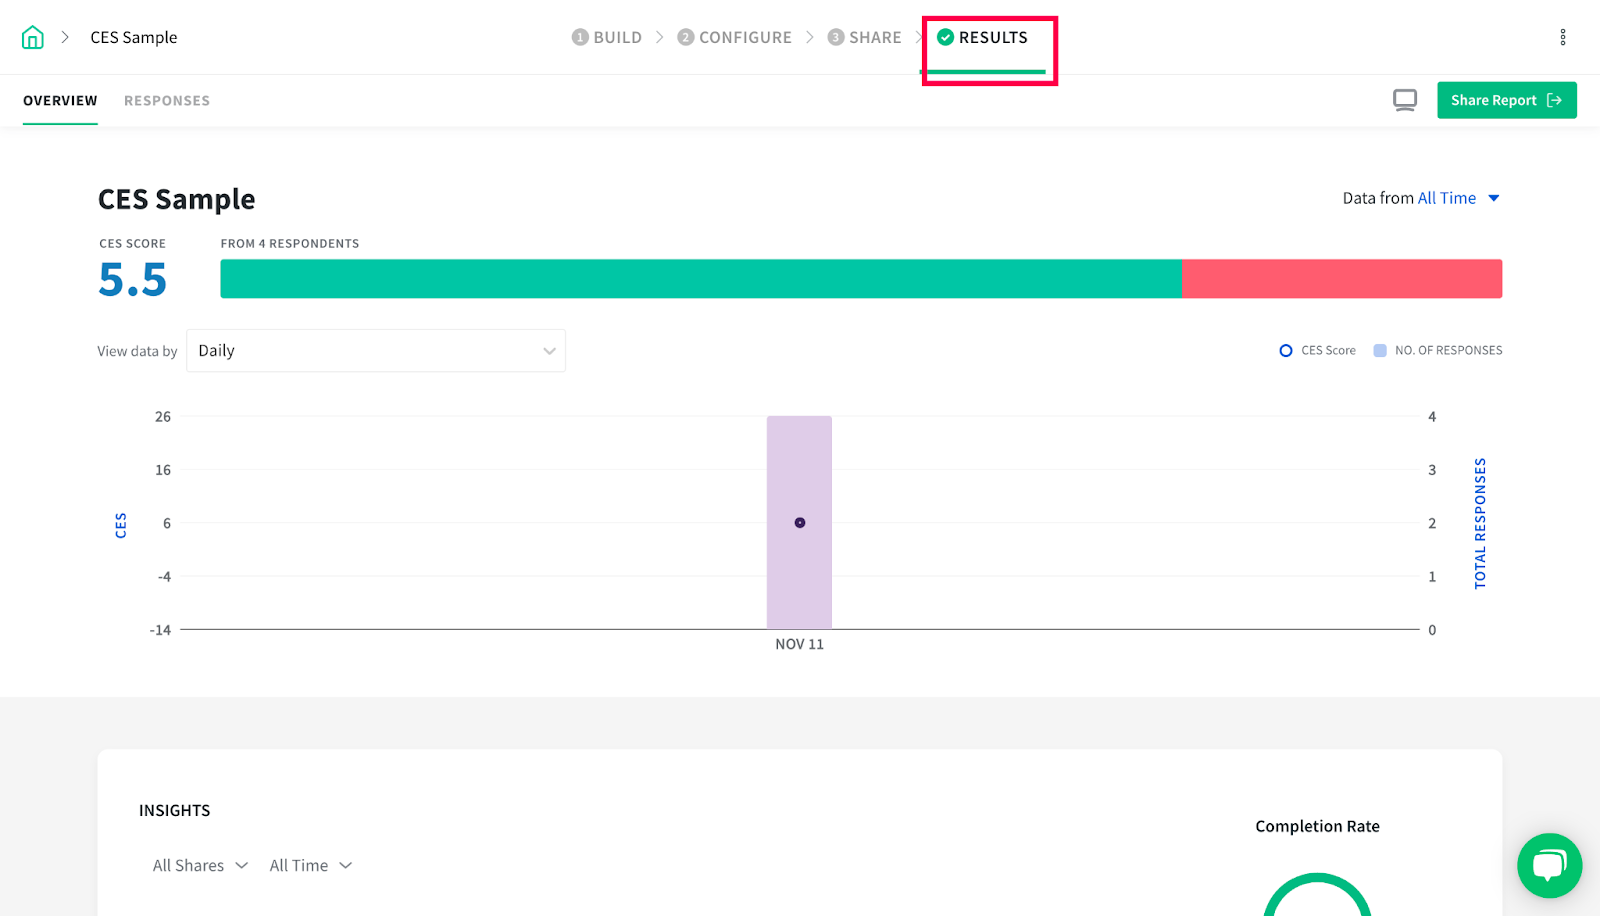Switch to the Overview tab
This screenshot has width=1600, height=916.
tap(60, 101)
